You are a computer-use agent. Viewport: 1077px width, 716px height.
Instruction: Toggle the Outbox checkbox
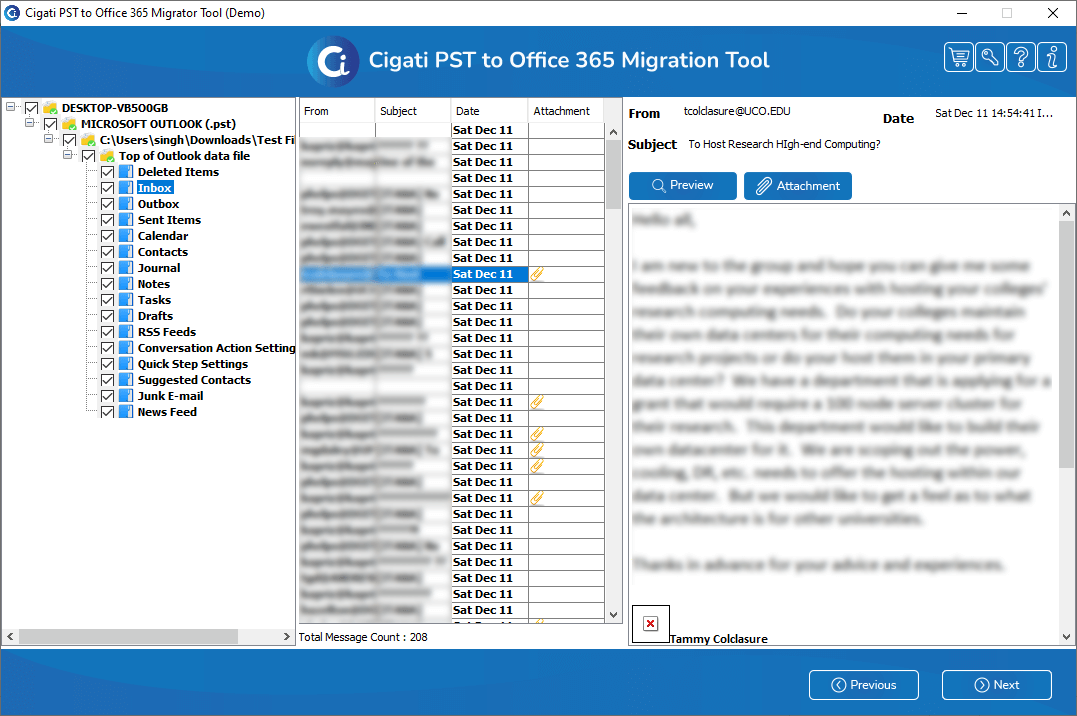(107, 204)
